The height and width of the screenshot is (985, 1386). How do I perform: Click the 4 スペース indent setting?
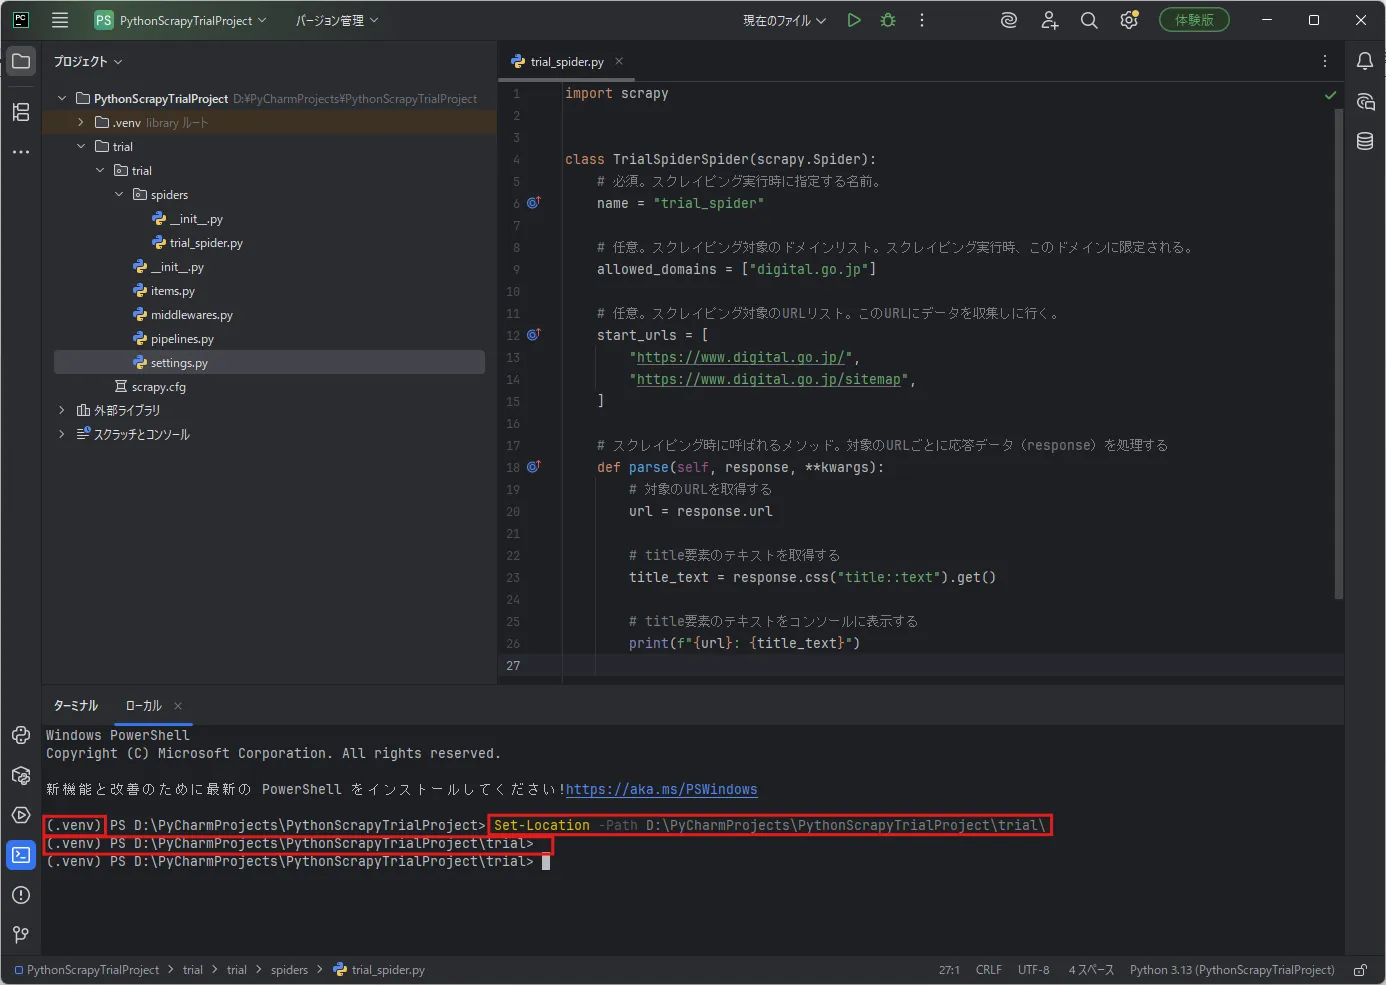1091,970
